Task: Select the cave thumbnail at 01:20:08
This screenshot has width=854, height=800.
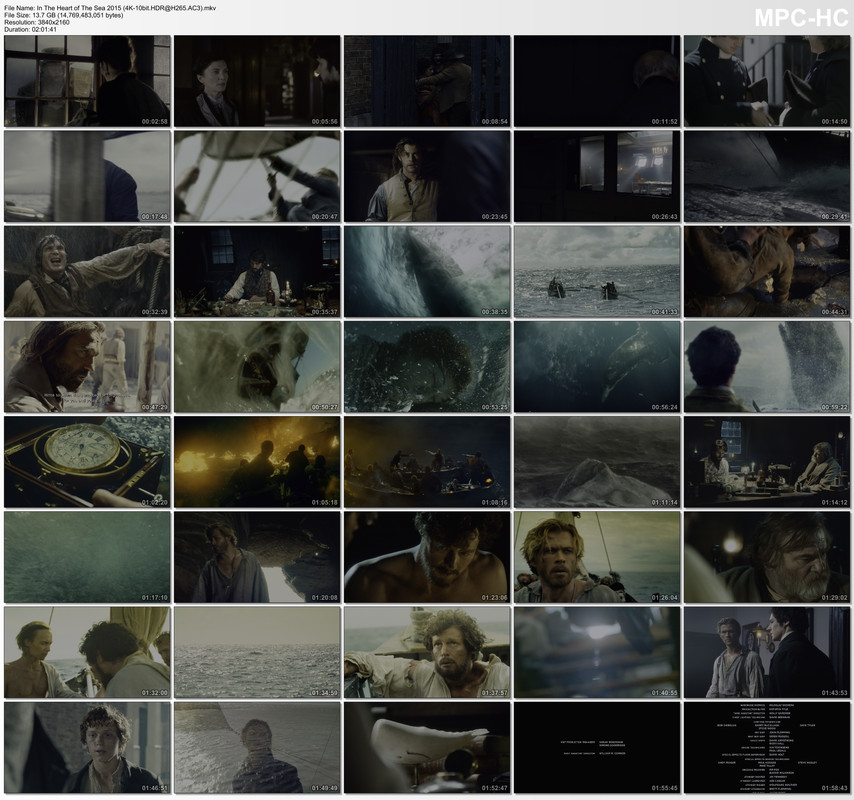Action: [257, 557]
